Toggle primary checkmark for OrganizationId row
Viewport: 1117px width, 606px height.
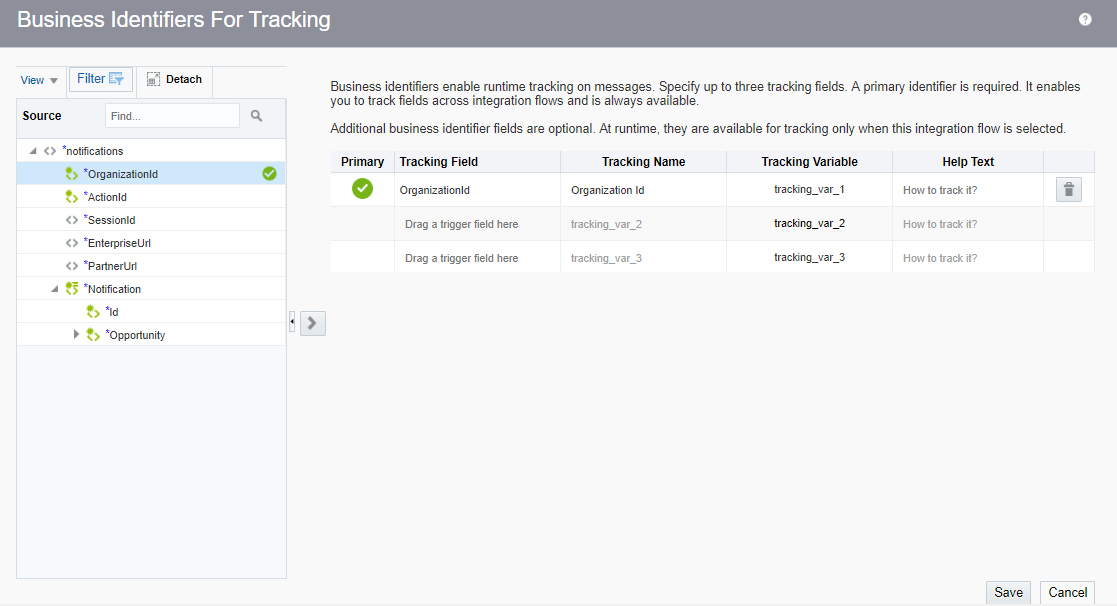click(x=362, y=189)
